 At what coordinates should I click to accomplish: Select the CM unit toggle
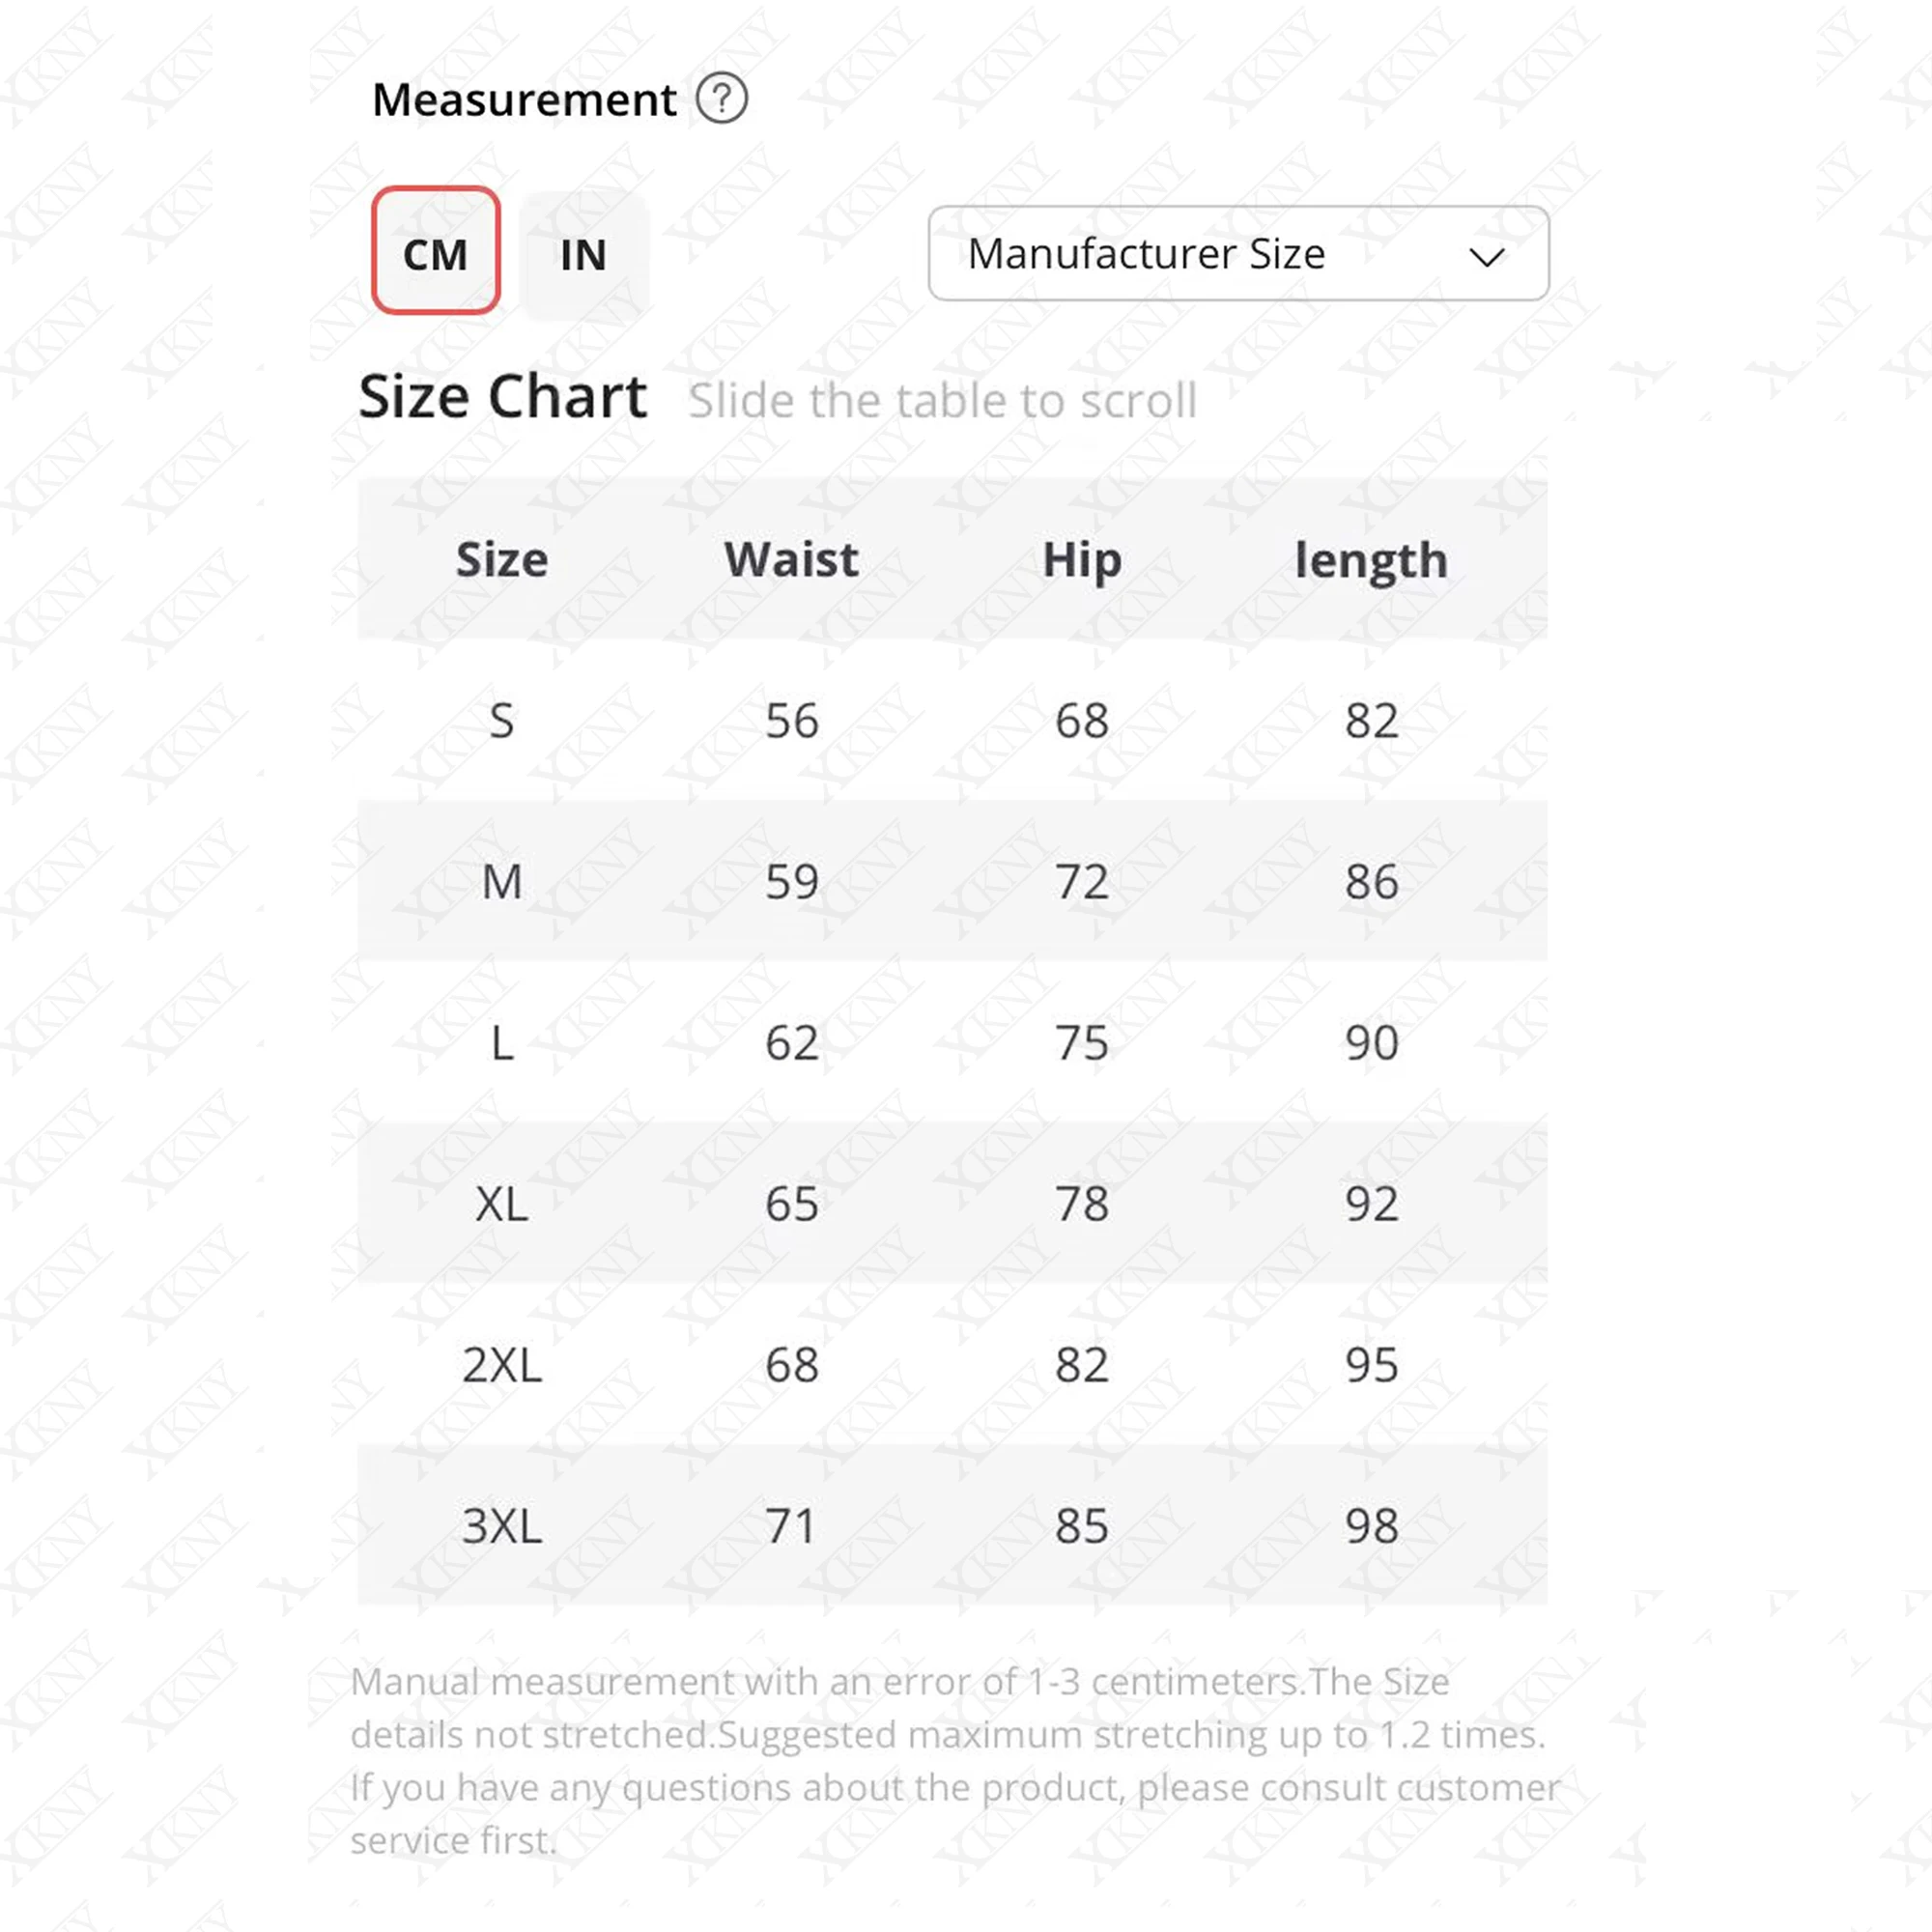[435, 251]
